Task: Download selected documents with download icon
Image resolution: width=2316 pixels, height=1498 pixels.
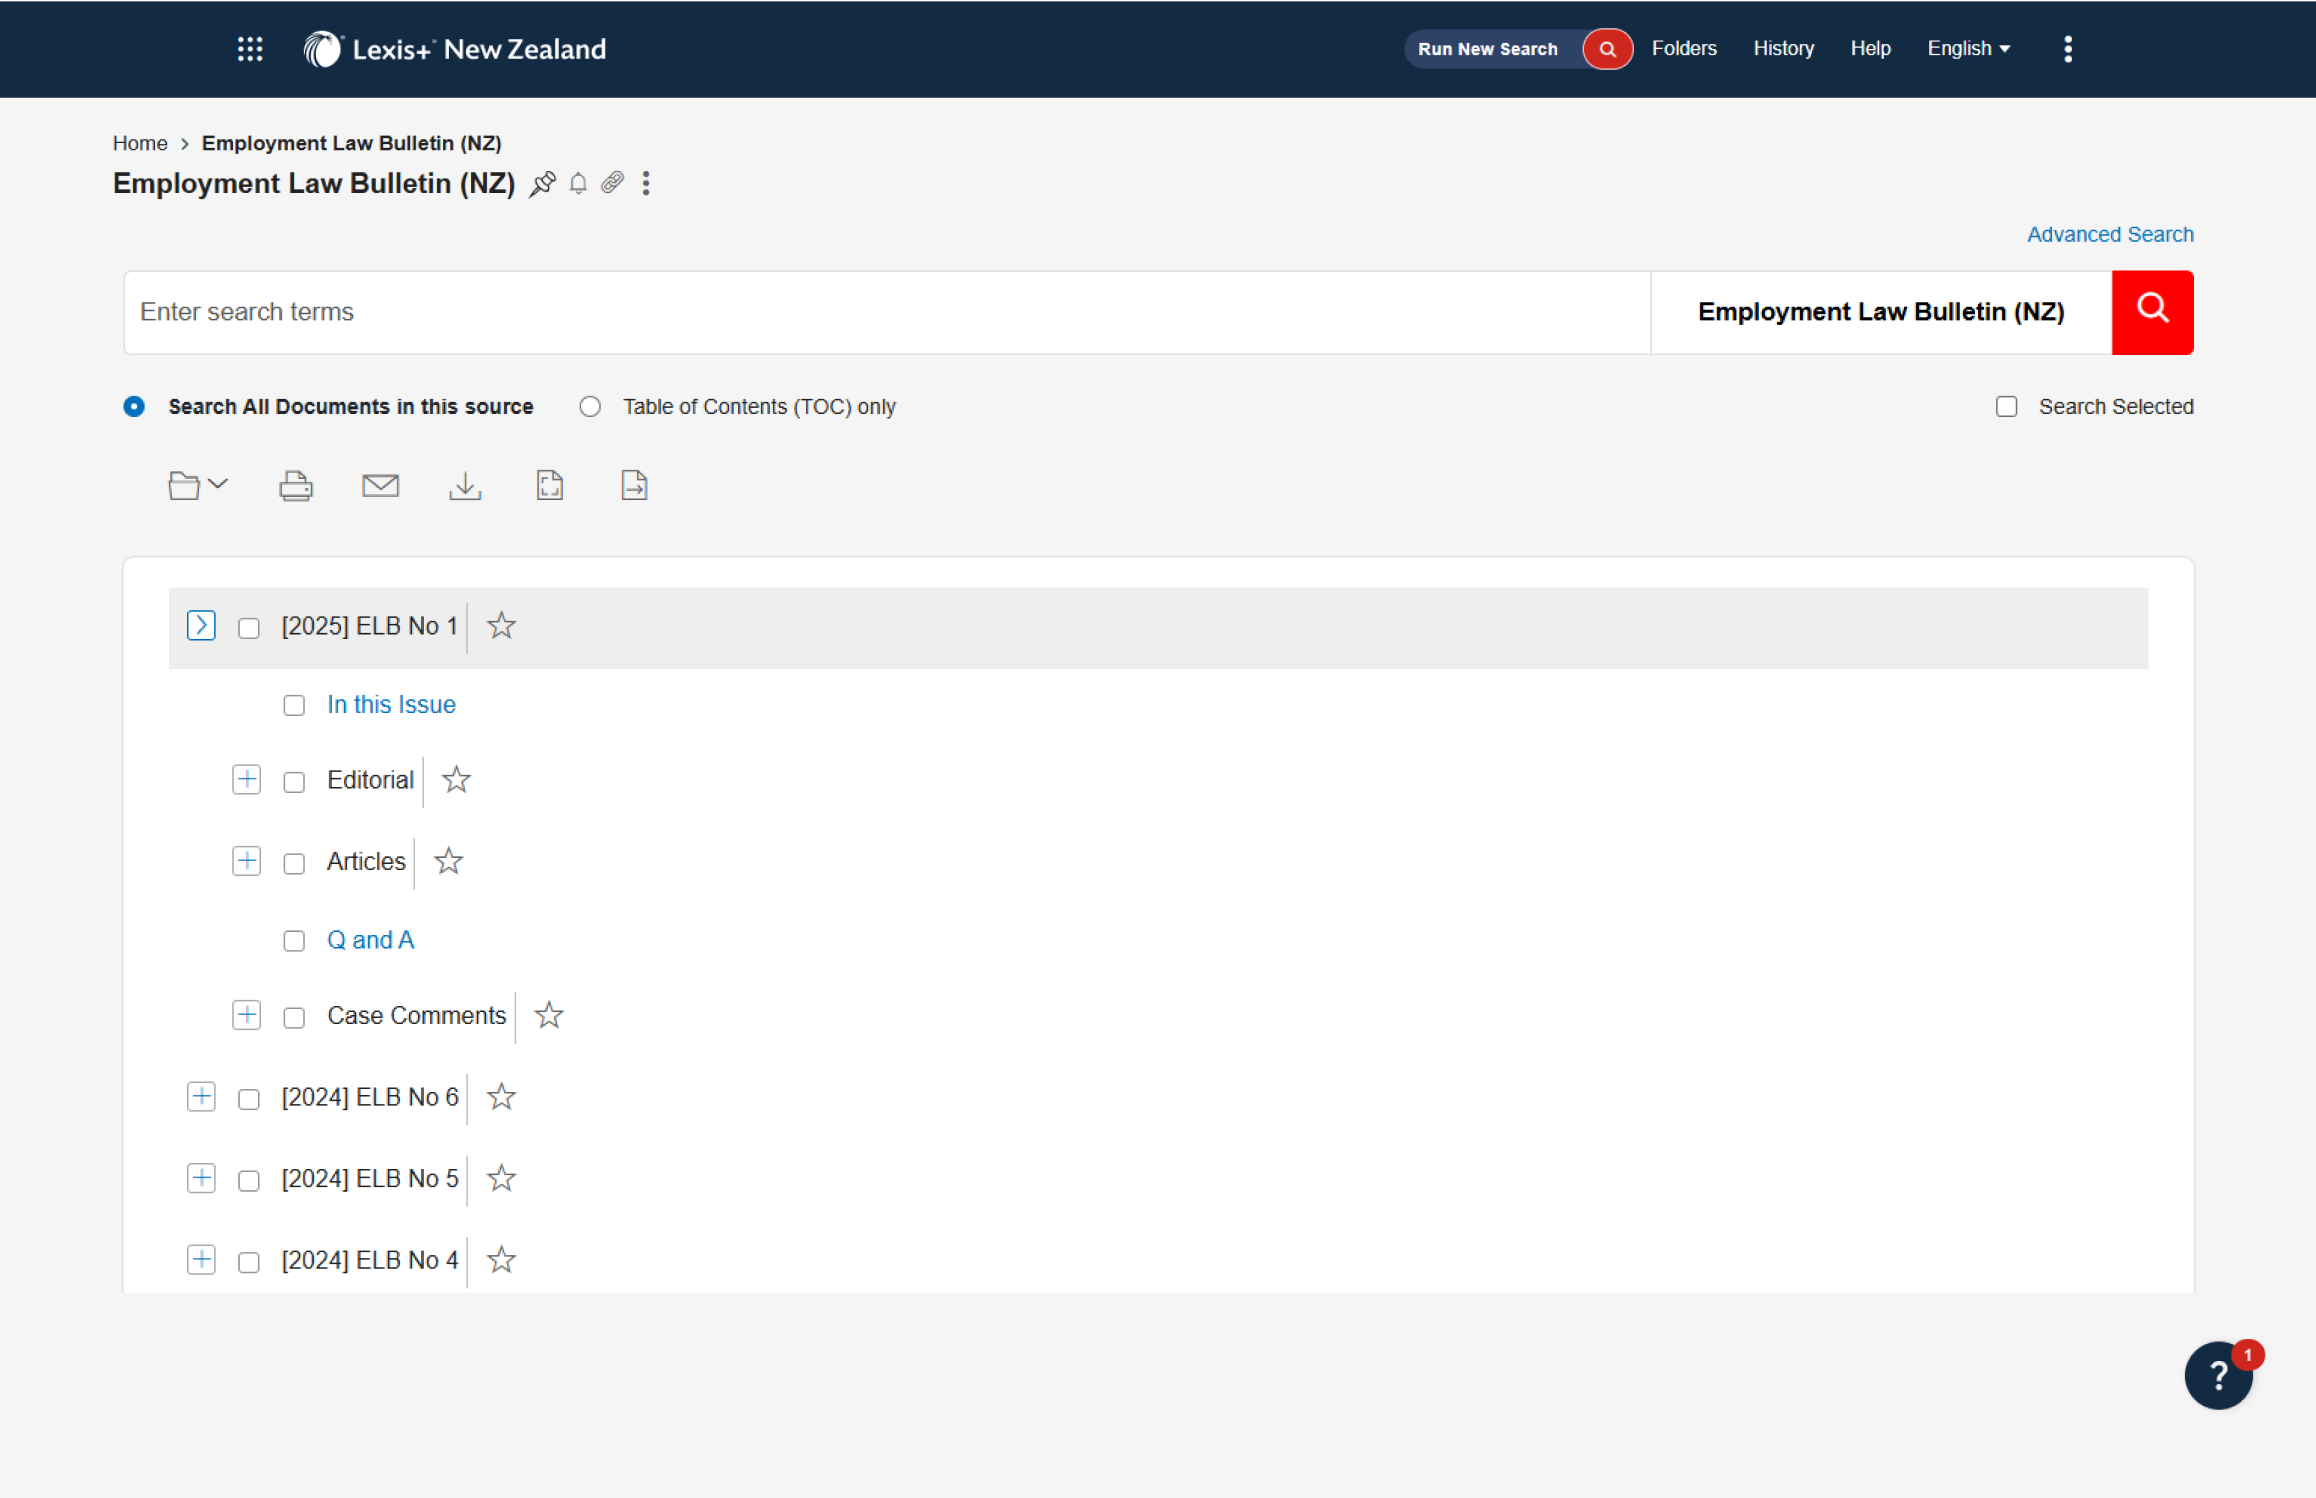Action: (465, 486)
